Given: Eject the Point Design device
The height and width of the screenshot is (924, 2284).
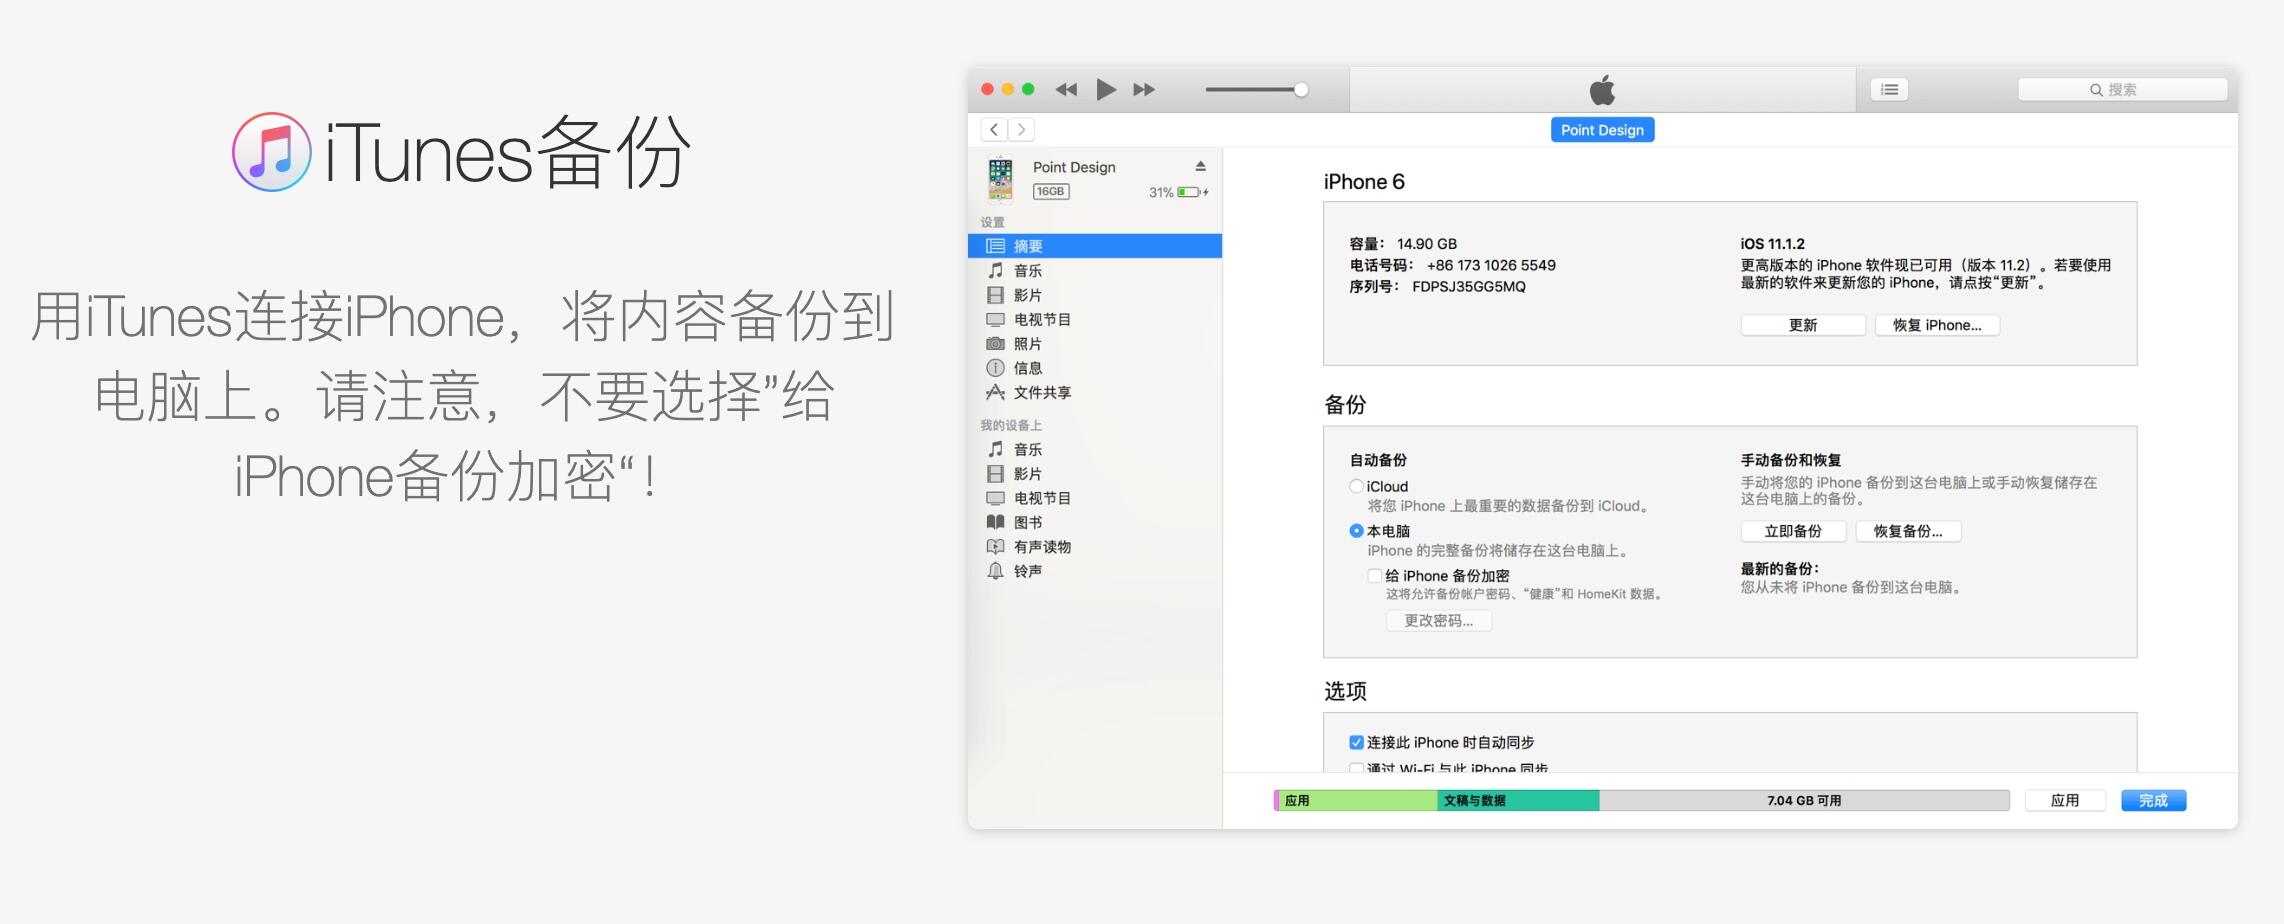Looking at the screenshot, I should pyautogui.click(x=1200, y=166).
